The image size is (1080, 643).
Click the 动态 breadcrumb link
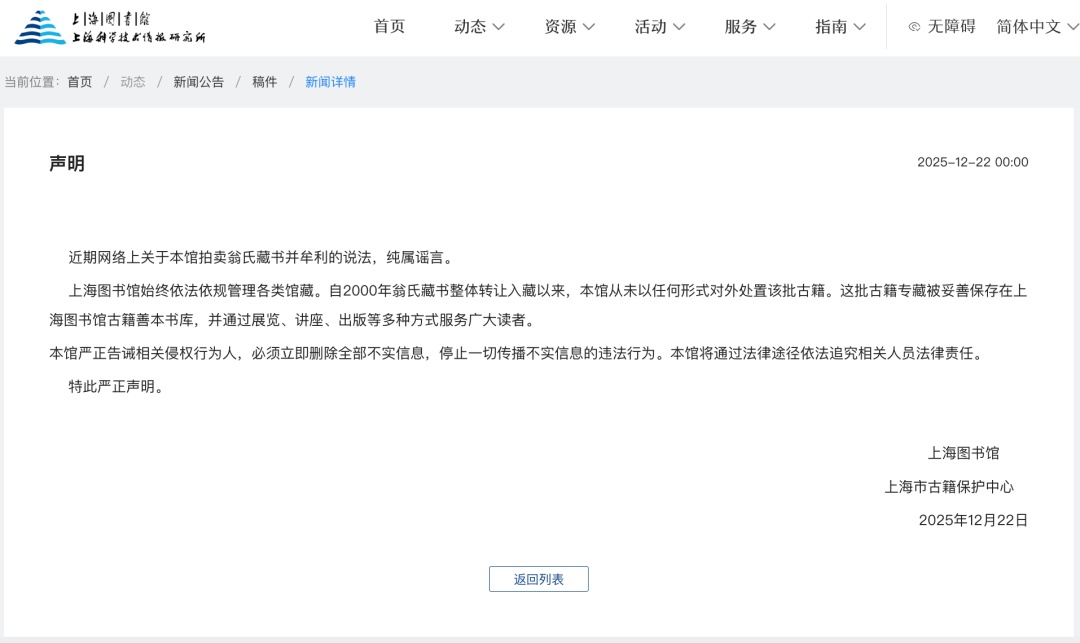[133, 82]
